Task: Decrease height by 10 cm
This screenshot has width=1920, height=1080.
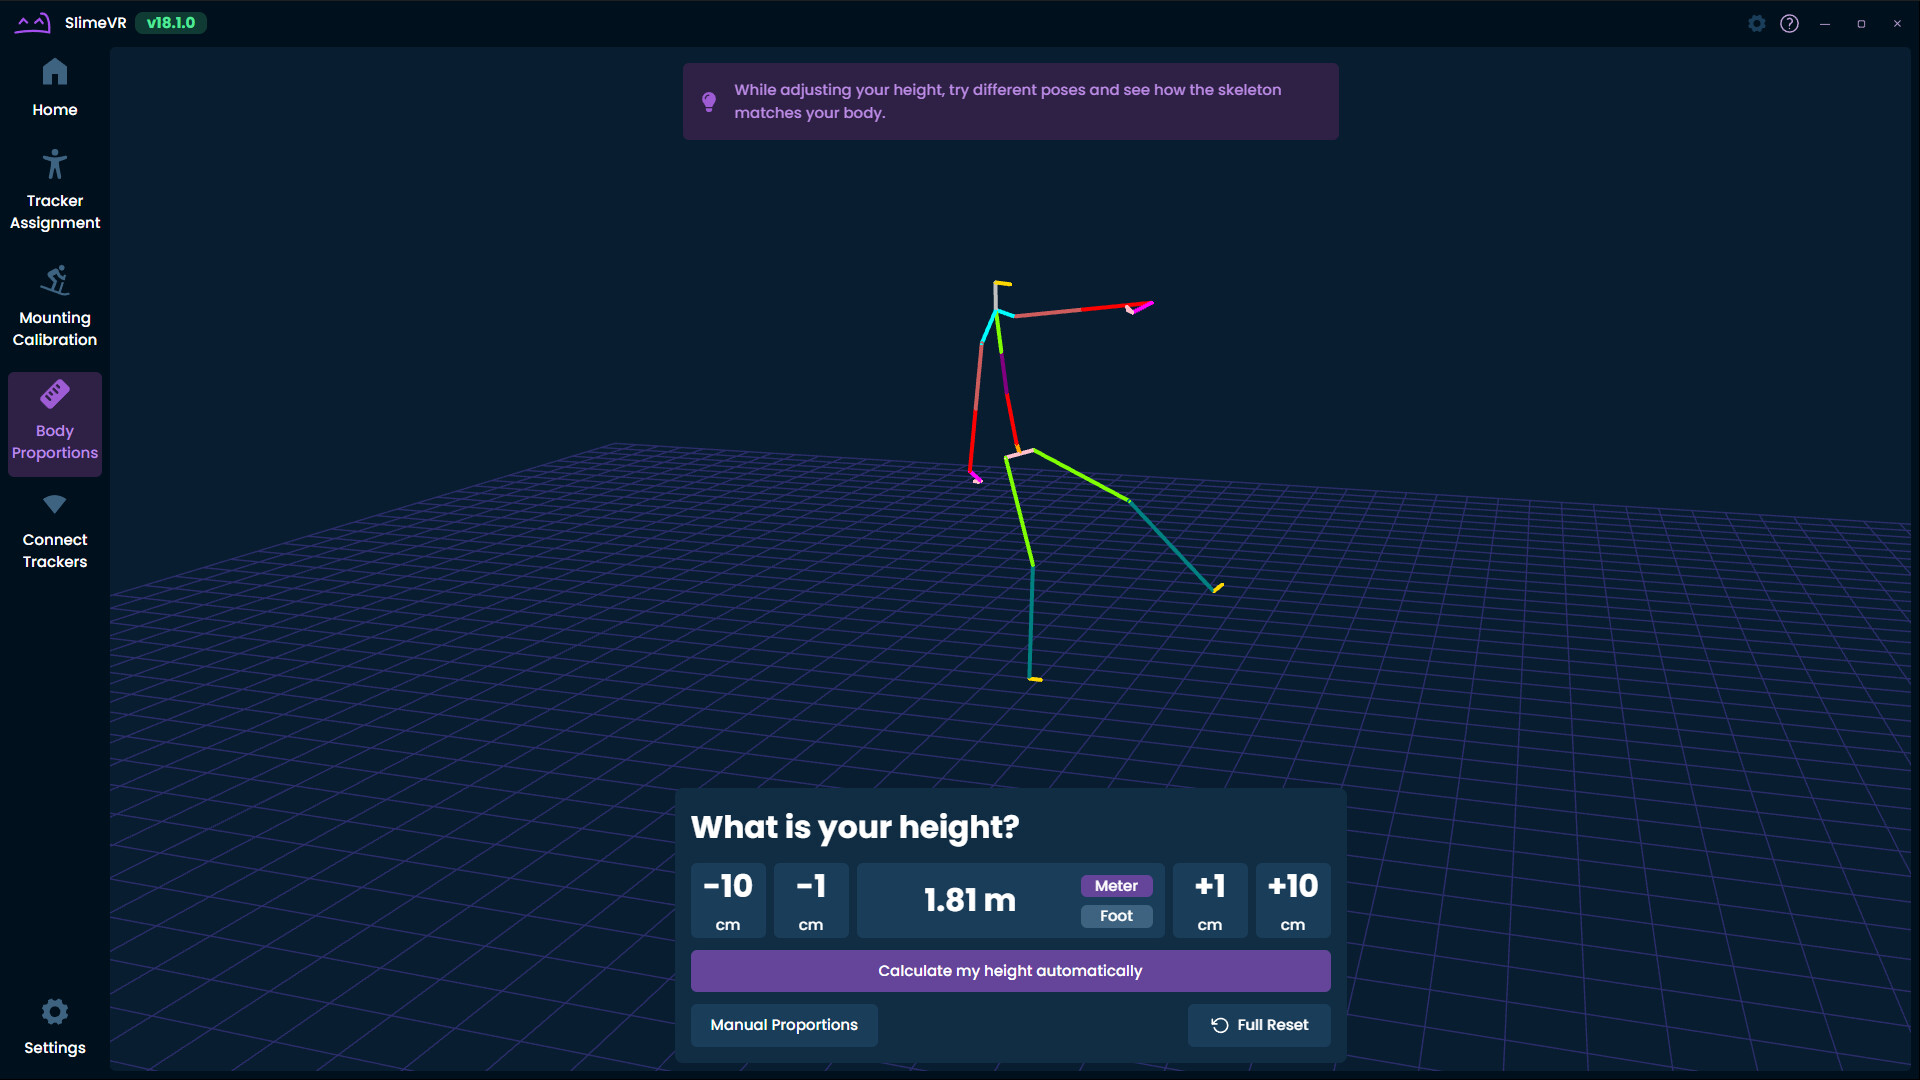Action: coord(728,900)
